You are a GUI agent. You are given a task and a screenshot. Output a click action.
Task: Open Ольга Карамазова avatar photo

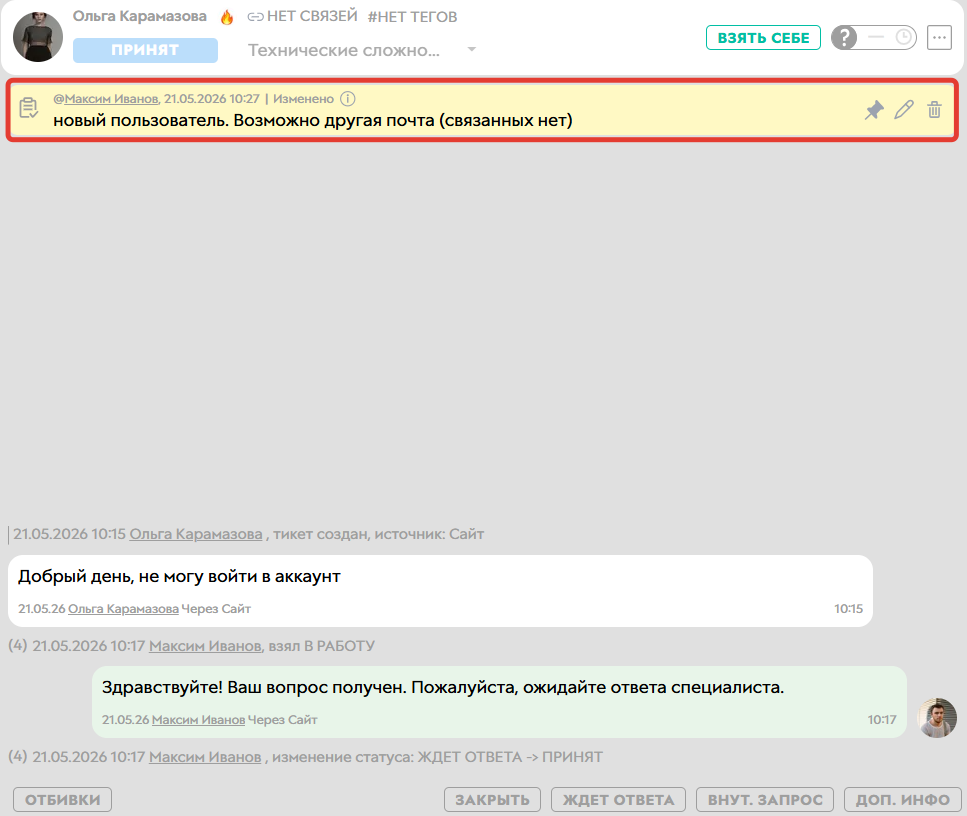[38, 37]
